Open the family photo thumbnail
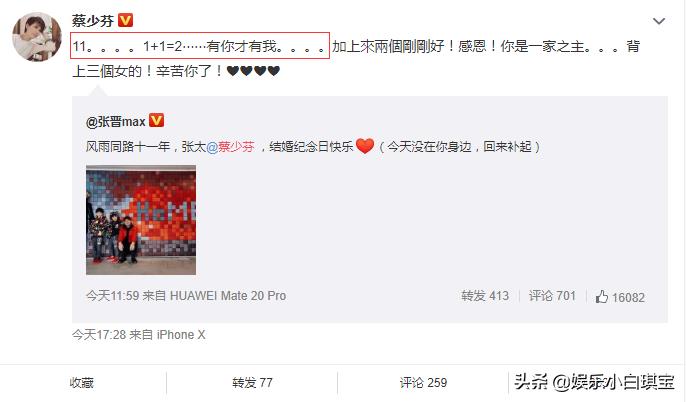 pos(141,220)
